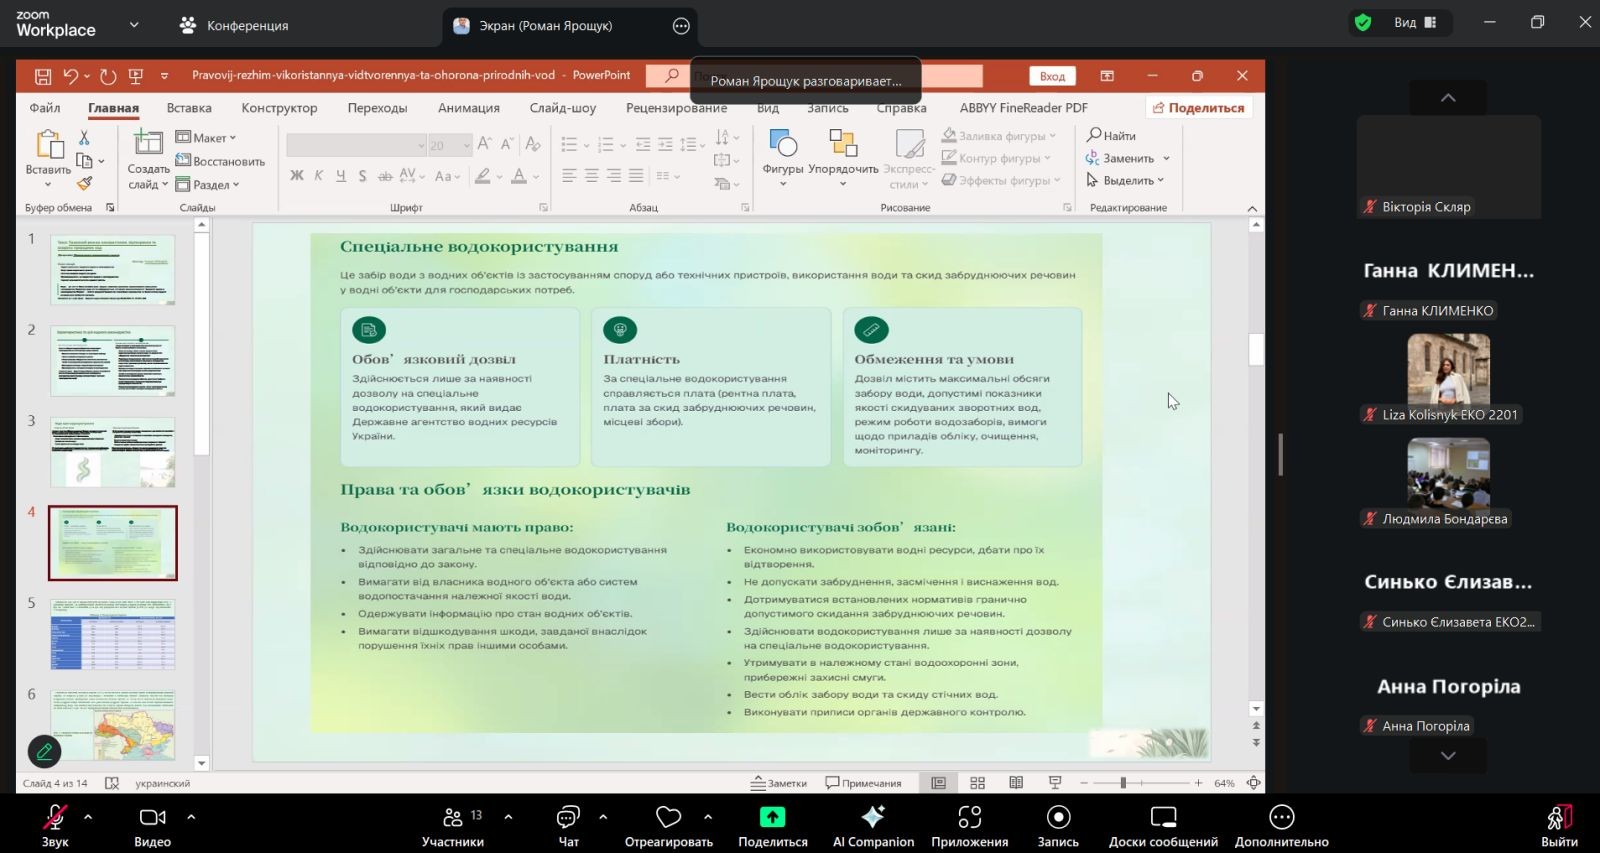
Task: Click the Отреагировать heart reaction icon
Action: coord(668,817)
